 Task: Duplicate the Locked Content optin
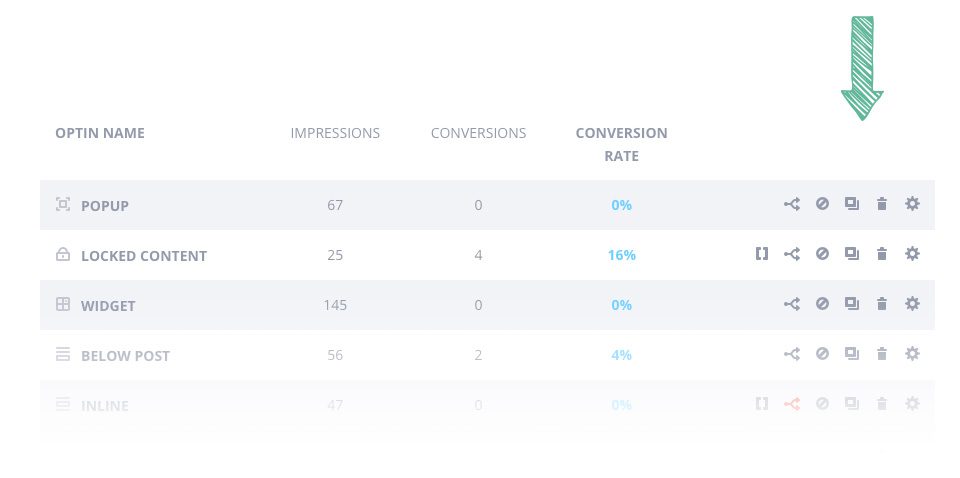click(852, 254)
